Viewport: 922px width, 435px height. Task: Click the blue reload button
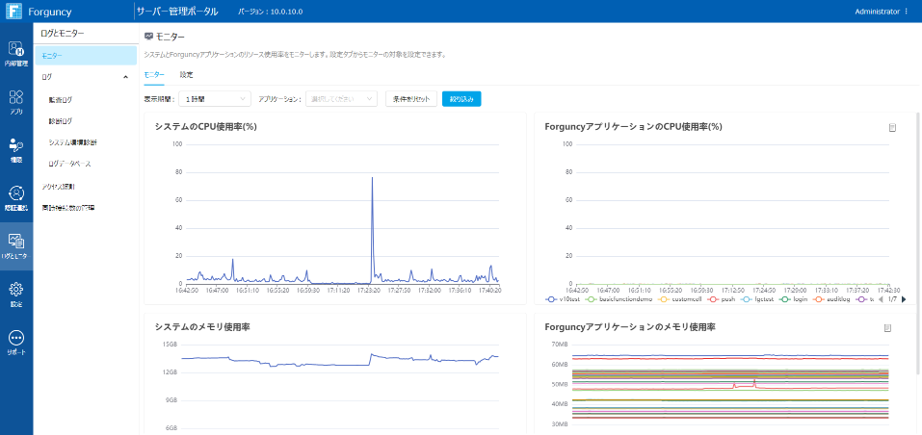point(461,99)
